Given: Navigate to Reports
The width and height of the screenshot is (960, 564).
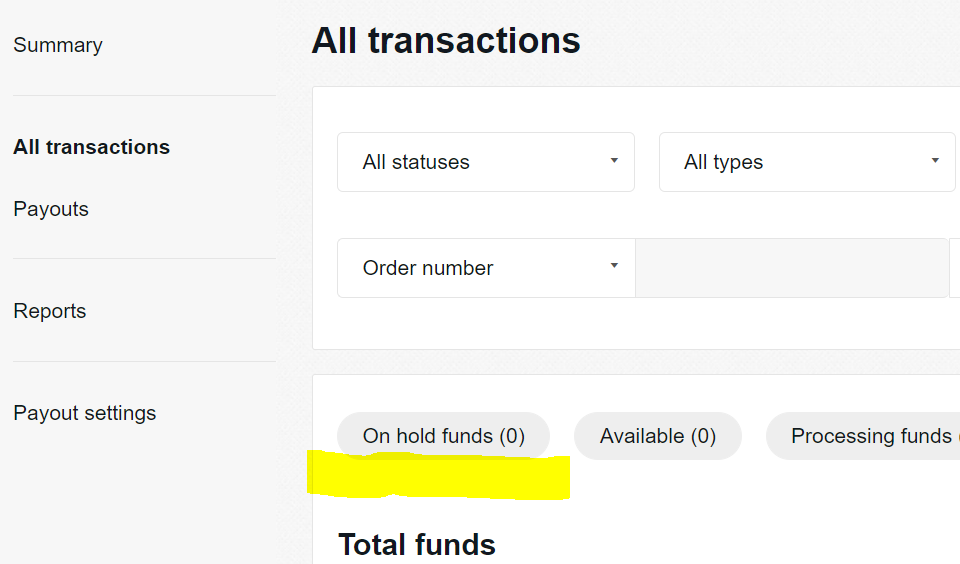Looking at the screenshot, I should pyautogui.click(x=50, y=311).
